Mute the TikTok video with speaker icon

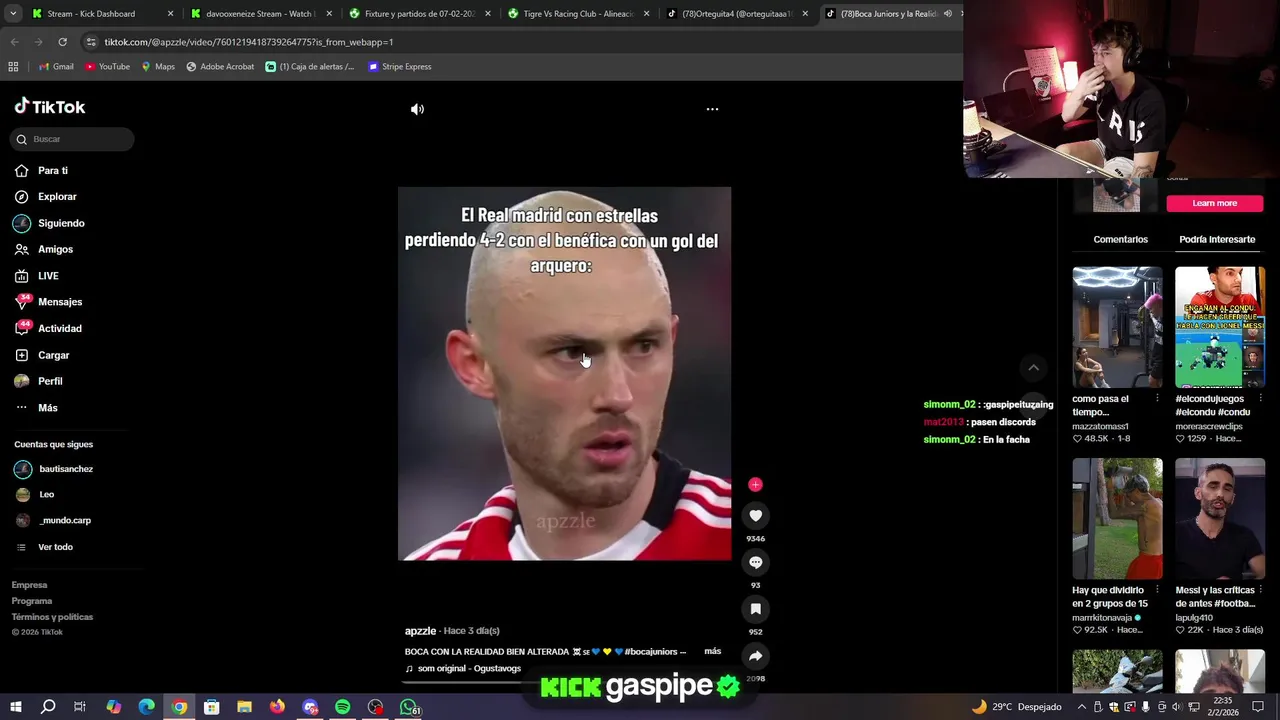pyautogui.click(x=417, y=109)
